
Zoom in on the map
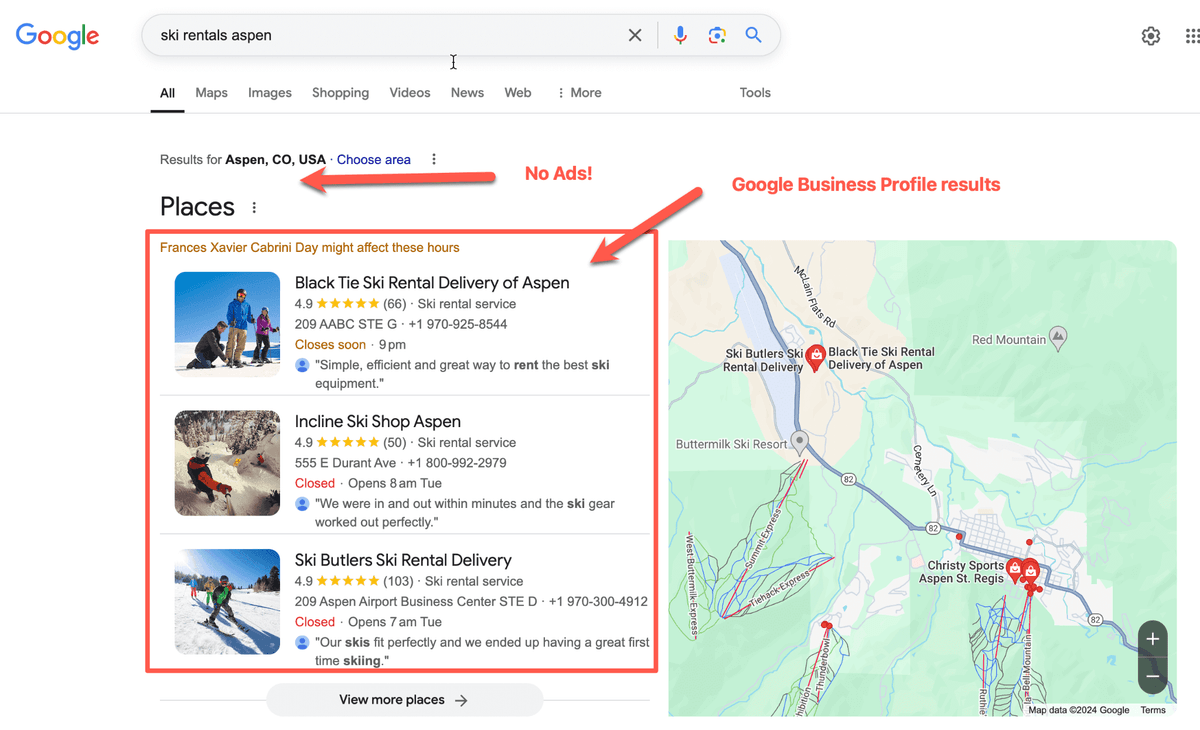click(1153, 639)
